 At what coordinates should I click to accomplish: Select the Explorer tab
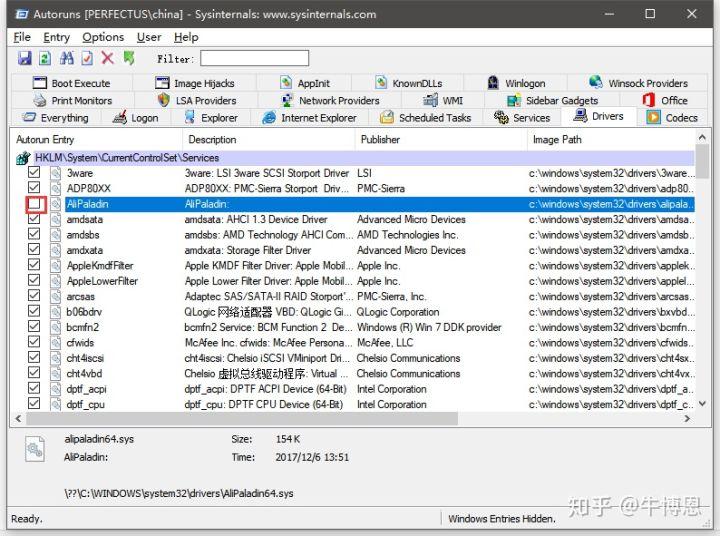tap(211, 118)
